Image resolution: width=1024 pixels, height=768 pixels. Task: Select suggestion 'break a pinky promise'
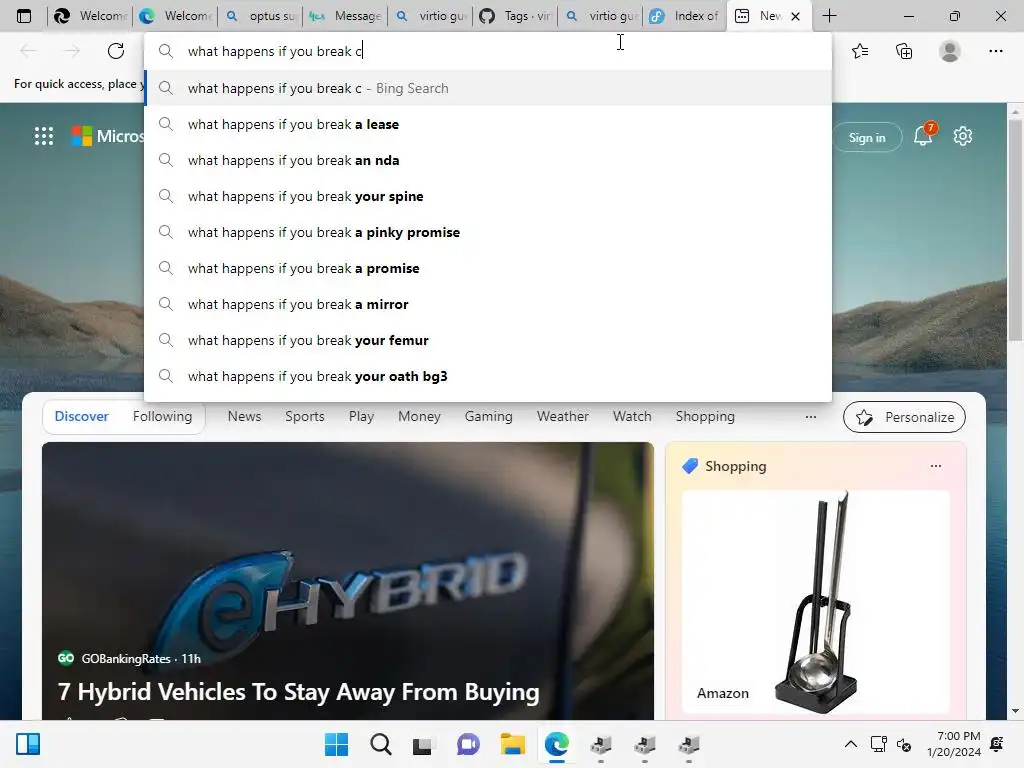click(x=488, y=232)
